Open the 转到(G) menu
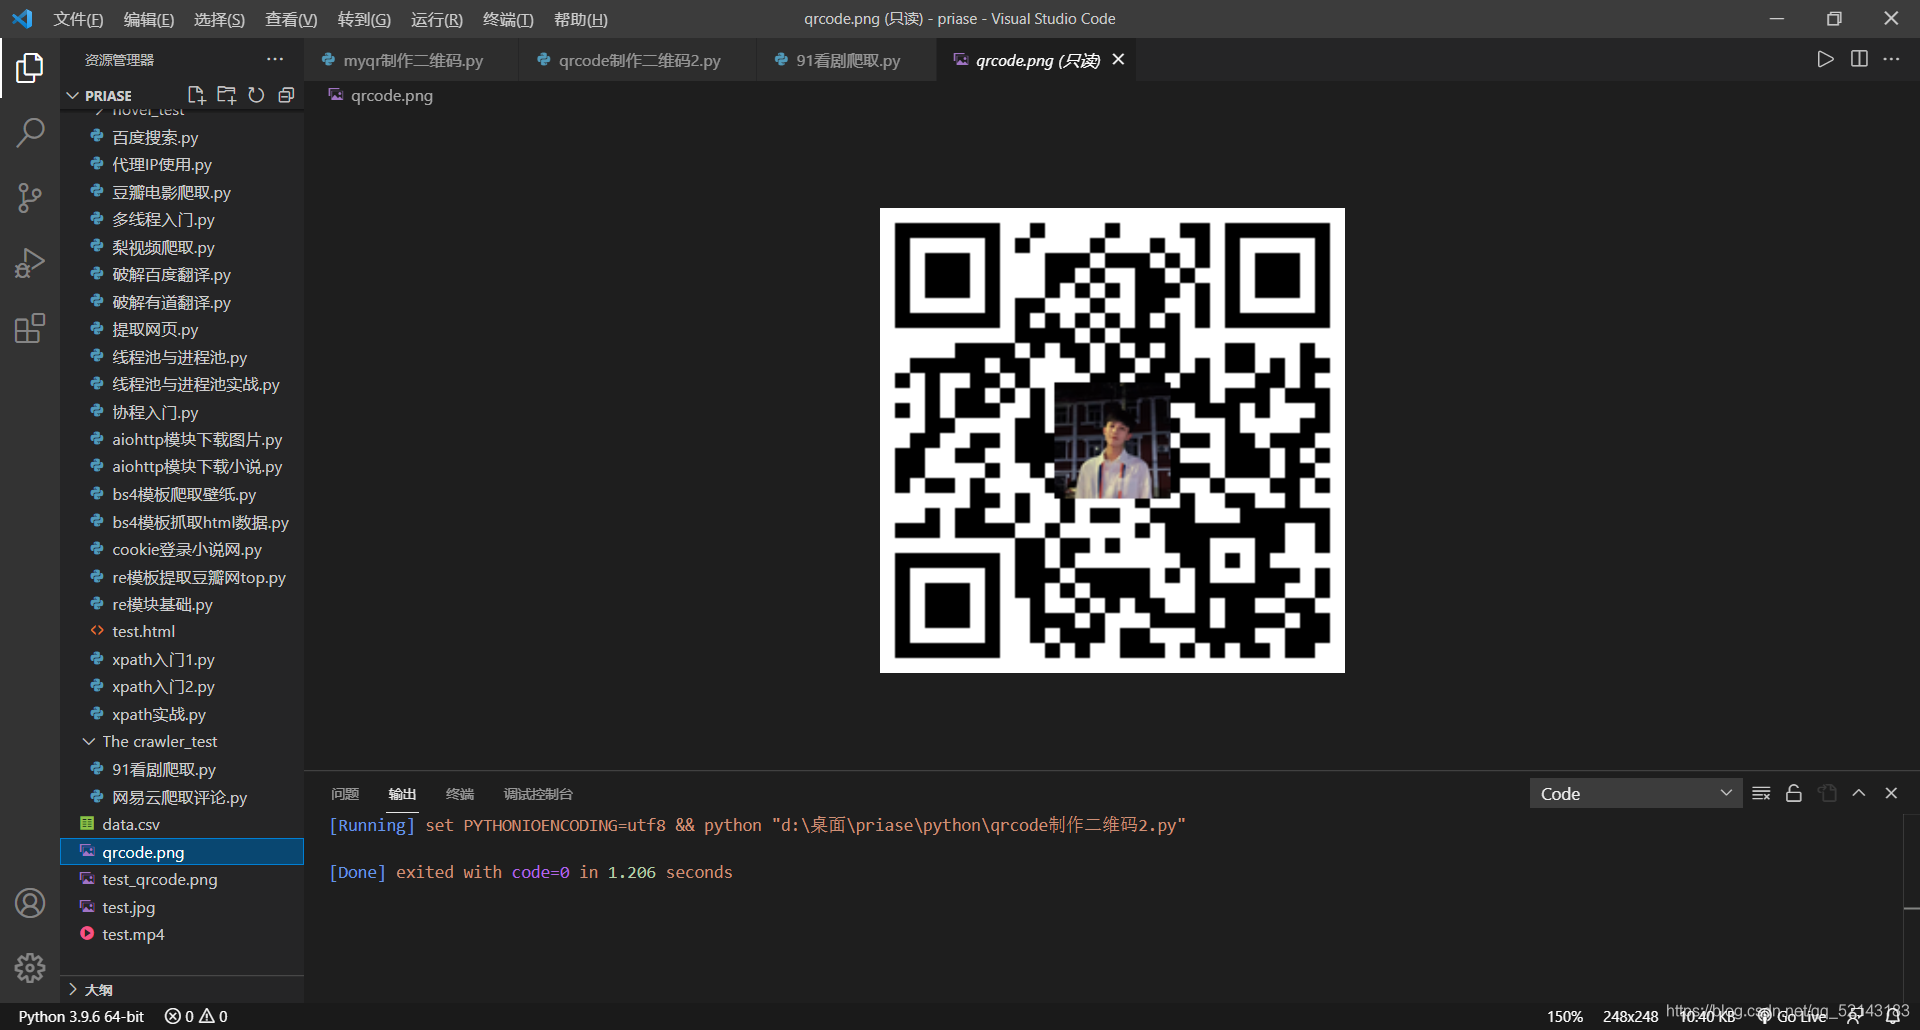The image size is (1920, 1030). pos(364,19)
